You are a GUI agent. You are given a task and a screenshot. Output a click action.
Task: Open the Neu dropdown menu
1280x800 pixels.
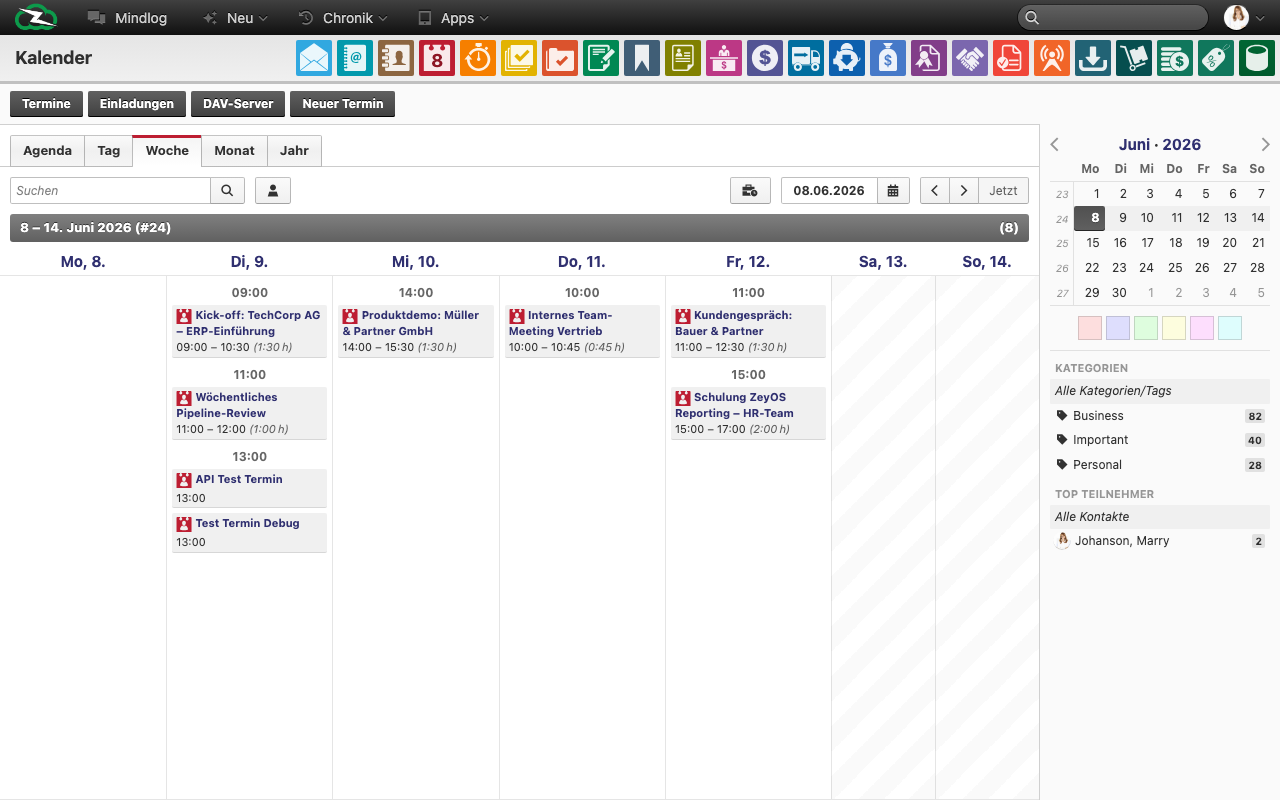point(236,18)
